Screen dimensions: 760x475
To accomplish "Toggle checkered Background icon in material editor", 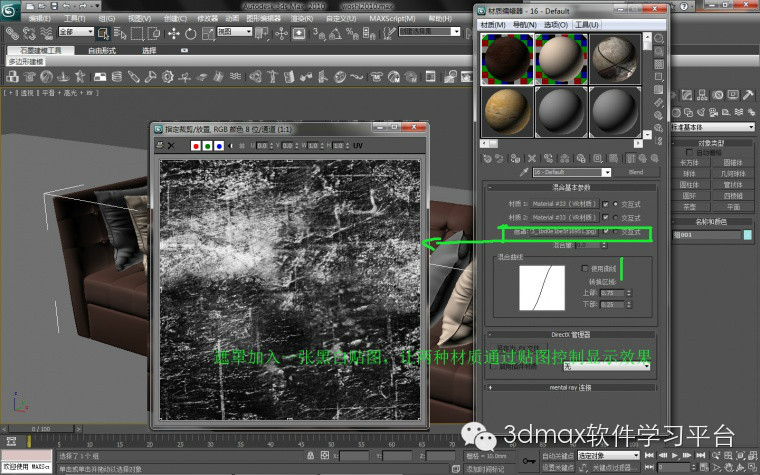I will click(x=659, y=64).
